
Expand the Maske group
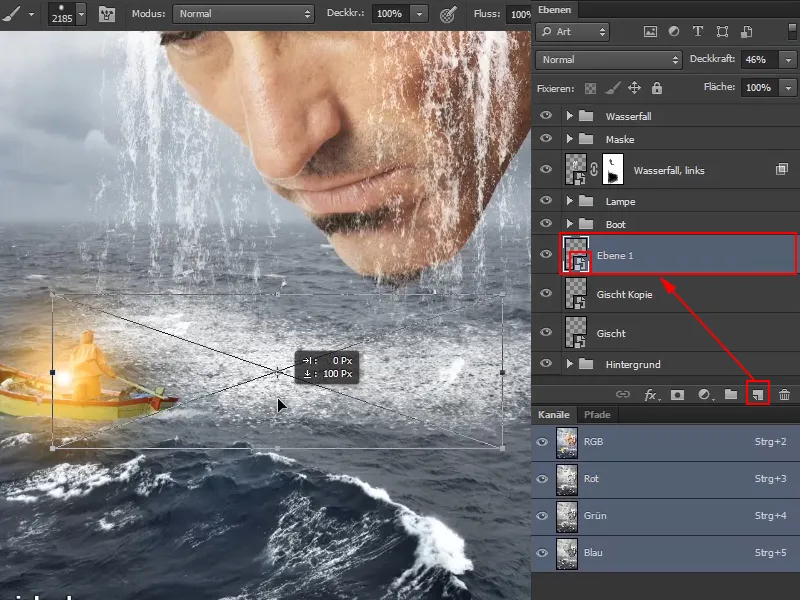[x=569, y=139]
